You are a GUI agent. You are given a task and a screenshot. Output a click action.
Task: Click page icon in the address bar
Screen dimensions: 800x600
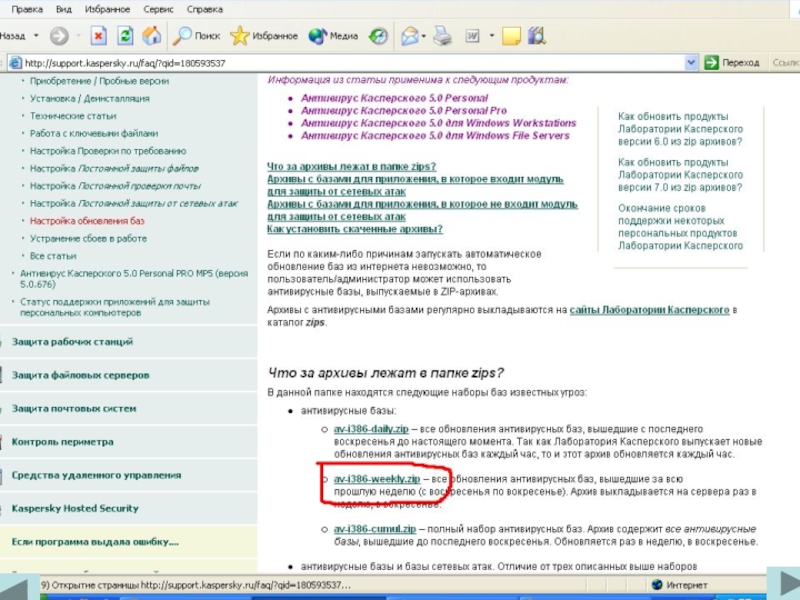point(15,63)
